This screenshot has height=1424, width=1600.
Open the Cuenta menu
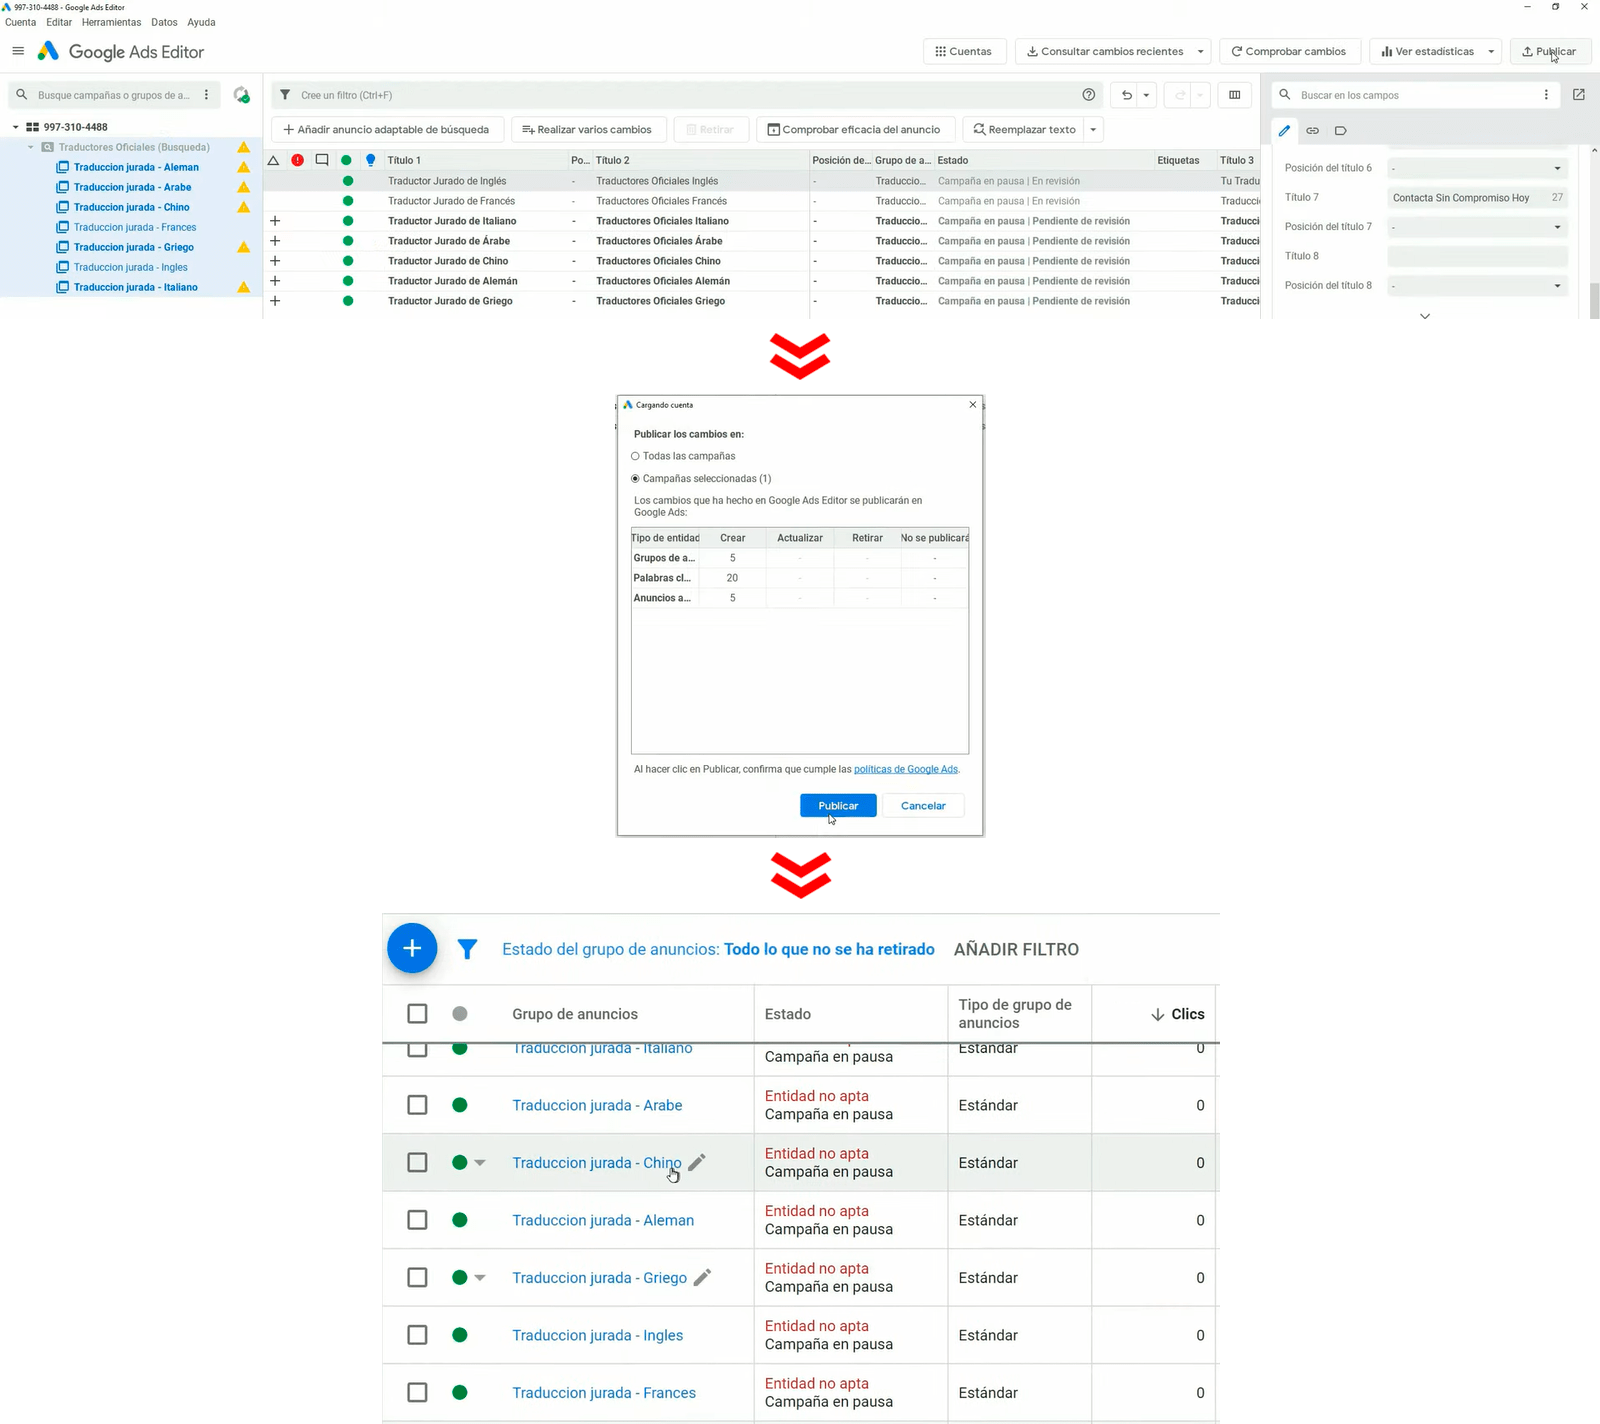pos(20,22)
